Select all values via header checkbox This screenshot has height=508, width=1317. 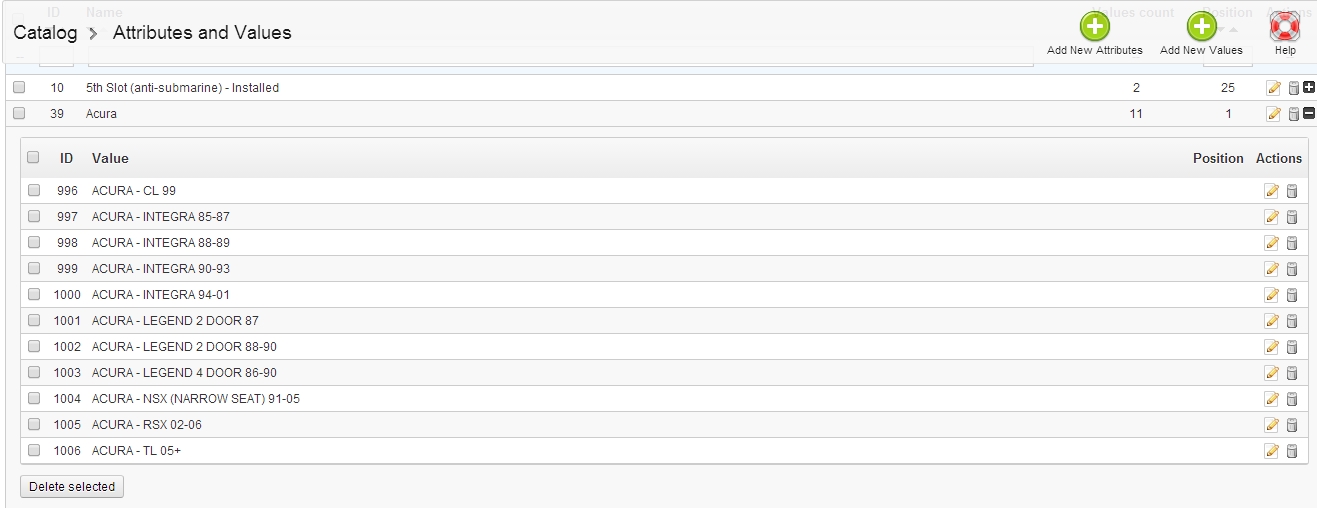[34, 157]
